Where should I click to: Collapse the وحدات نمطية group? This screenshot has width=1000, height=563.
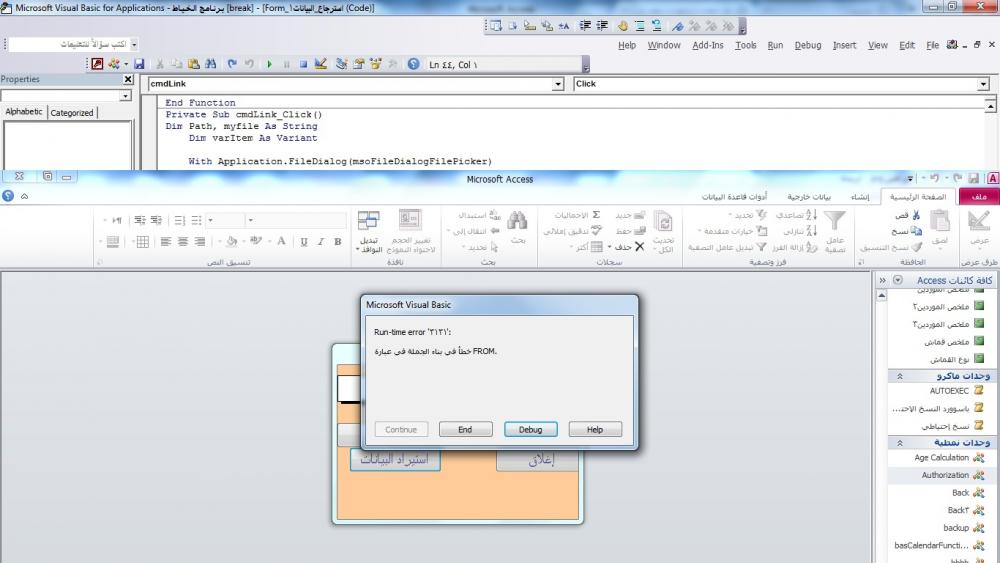pyautogui.click(x=900, y=442)
